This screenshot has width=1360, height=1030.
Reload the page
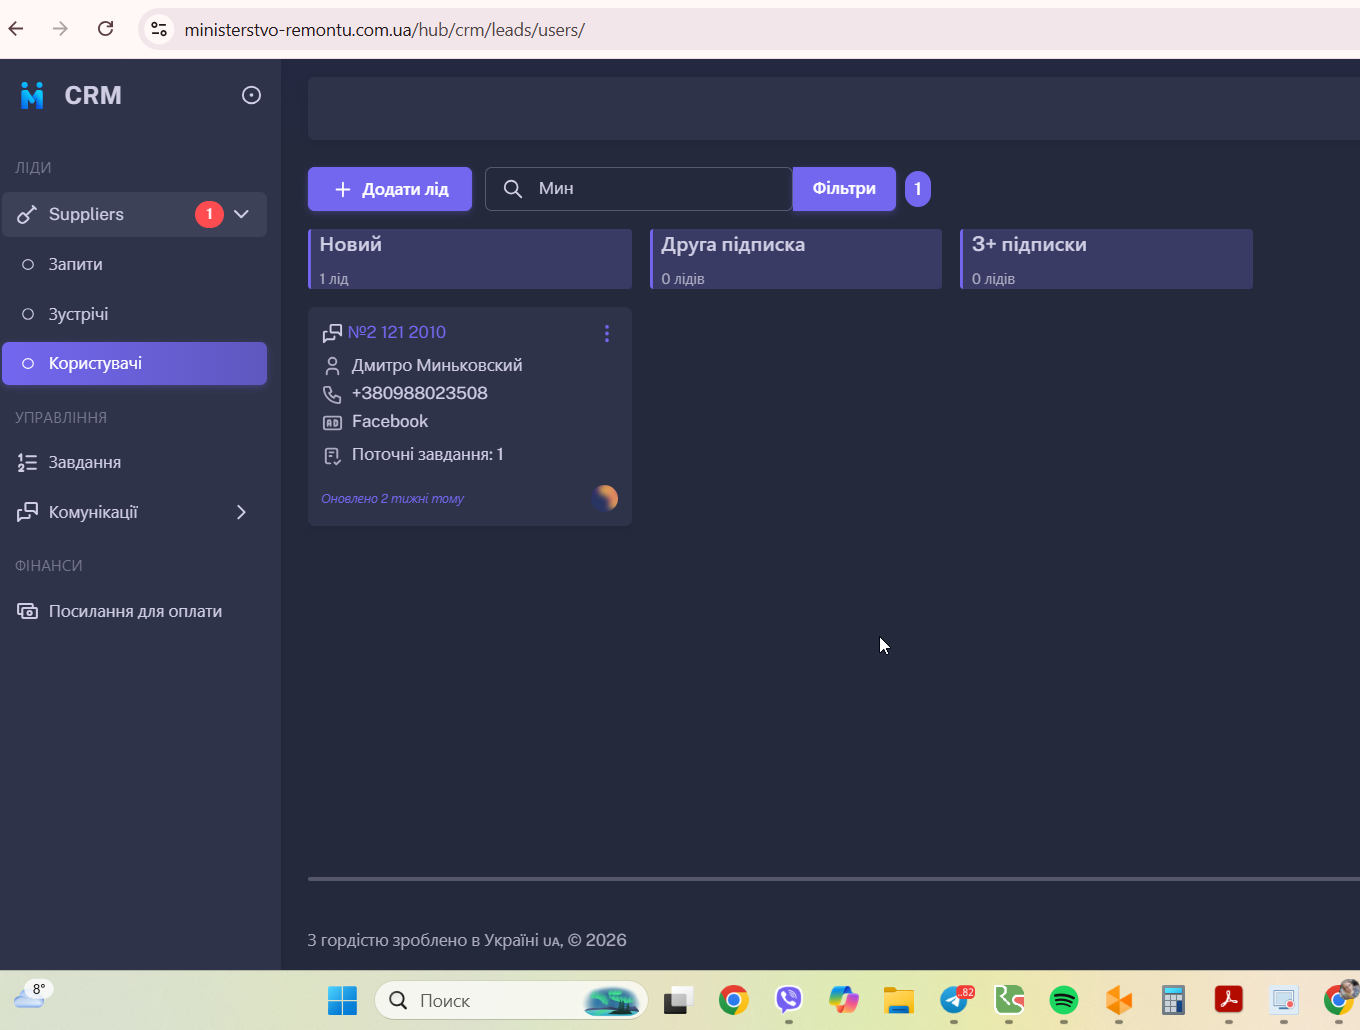(x=106, y=29)
